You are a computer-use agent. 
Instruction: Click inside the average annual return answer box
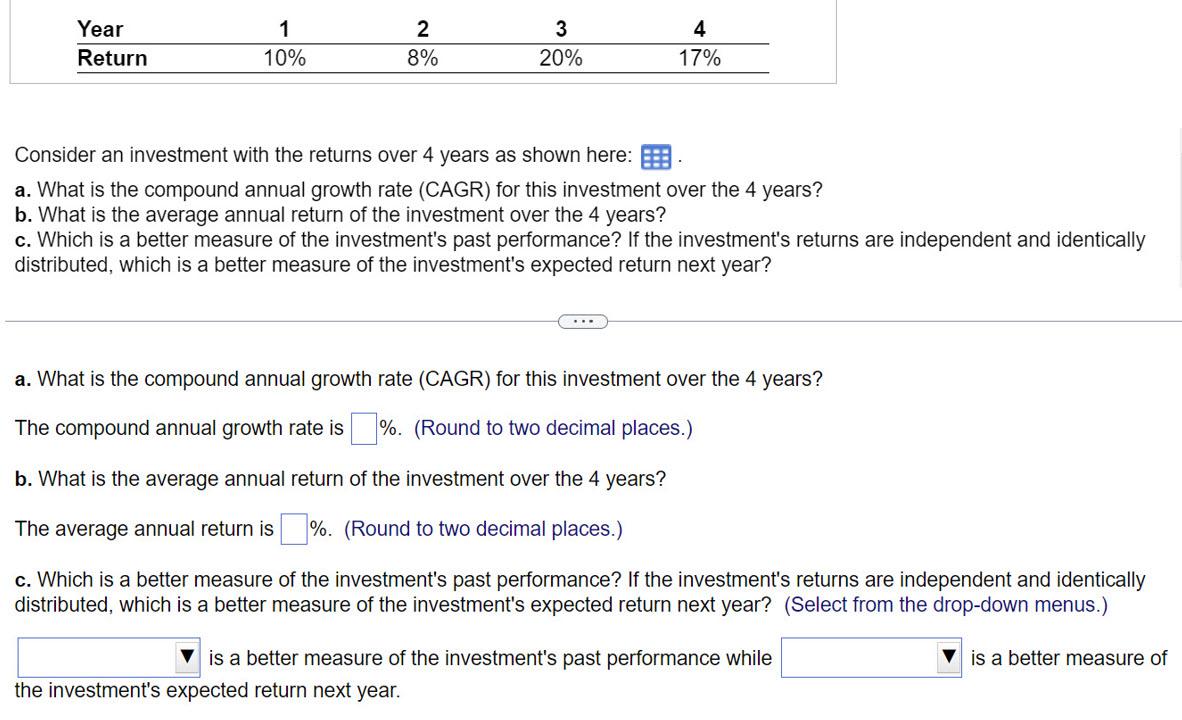294,528
